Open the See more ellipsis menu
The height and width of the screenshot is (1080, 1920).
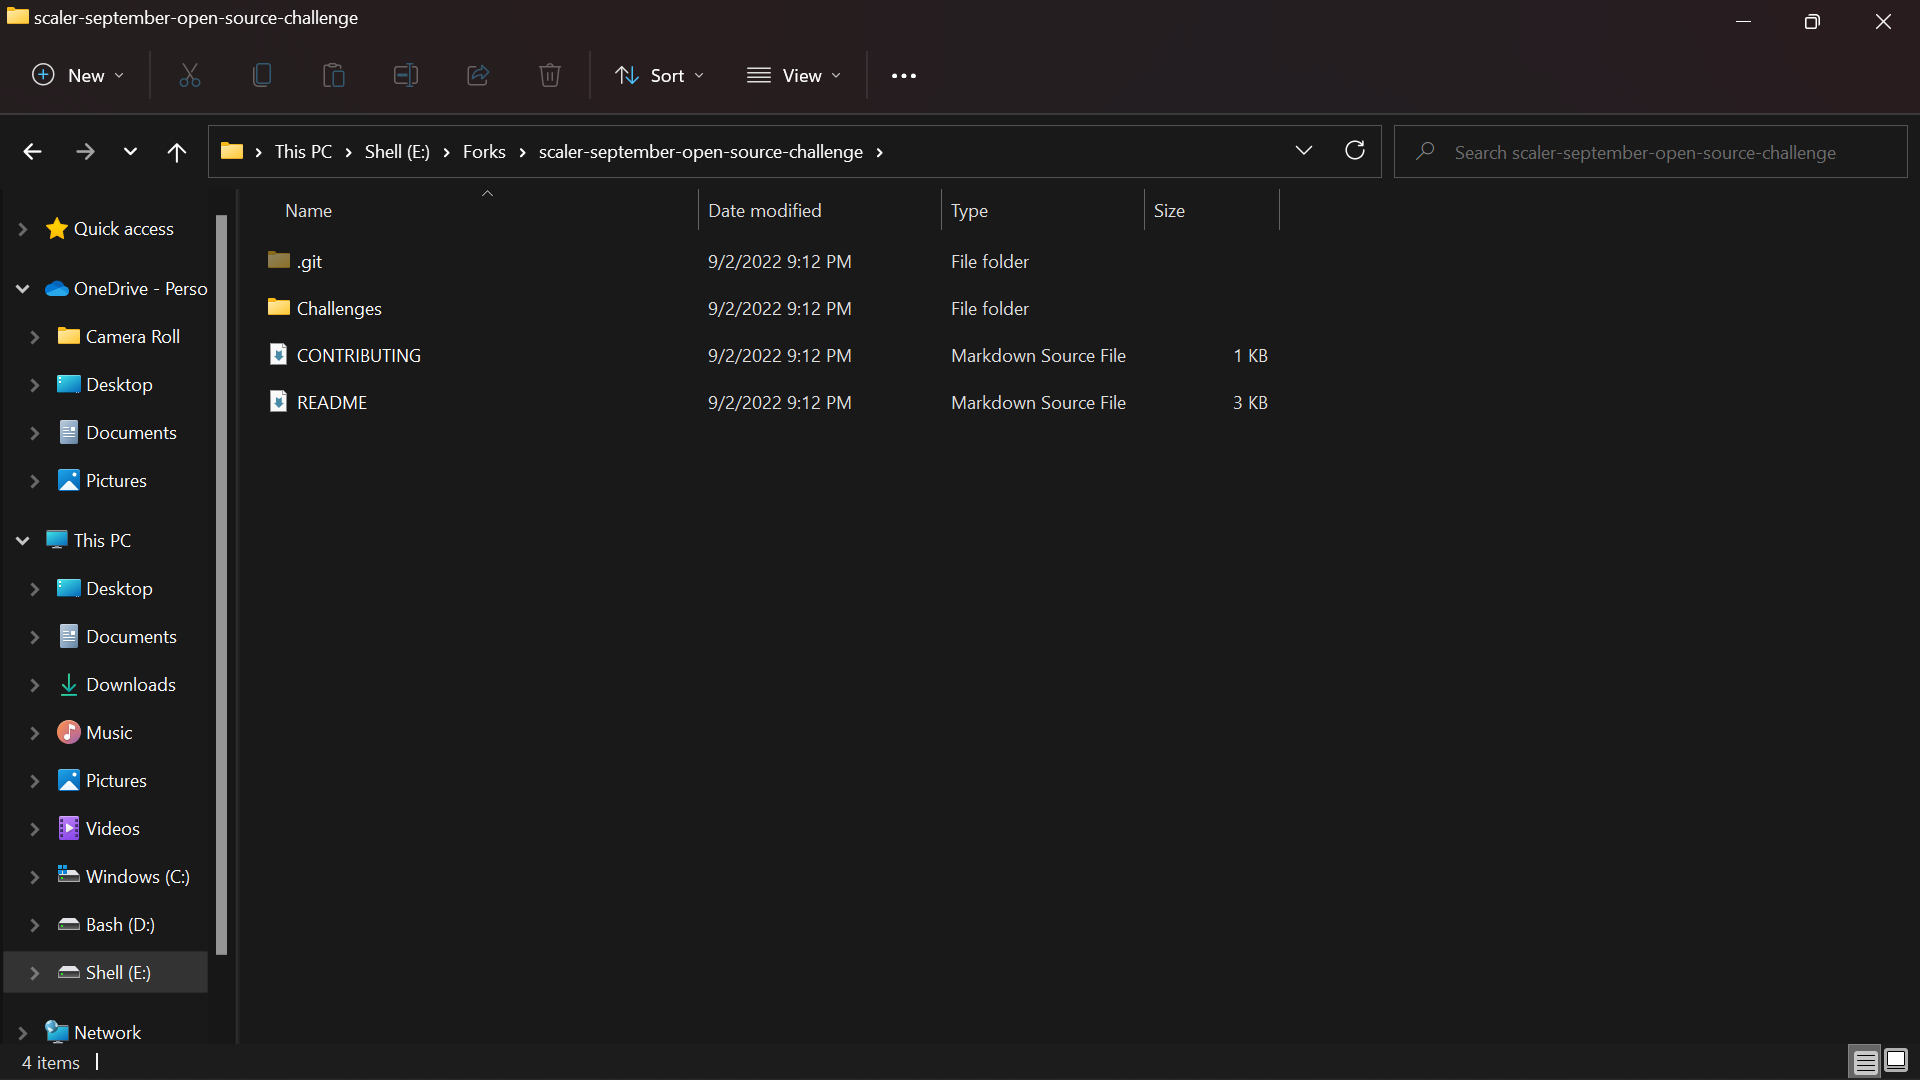[904, 76]
